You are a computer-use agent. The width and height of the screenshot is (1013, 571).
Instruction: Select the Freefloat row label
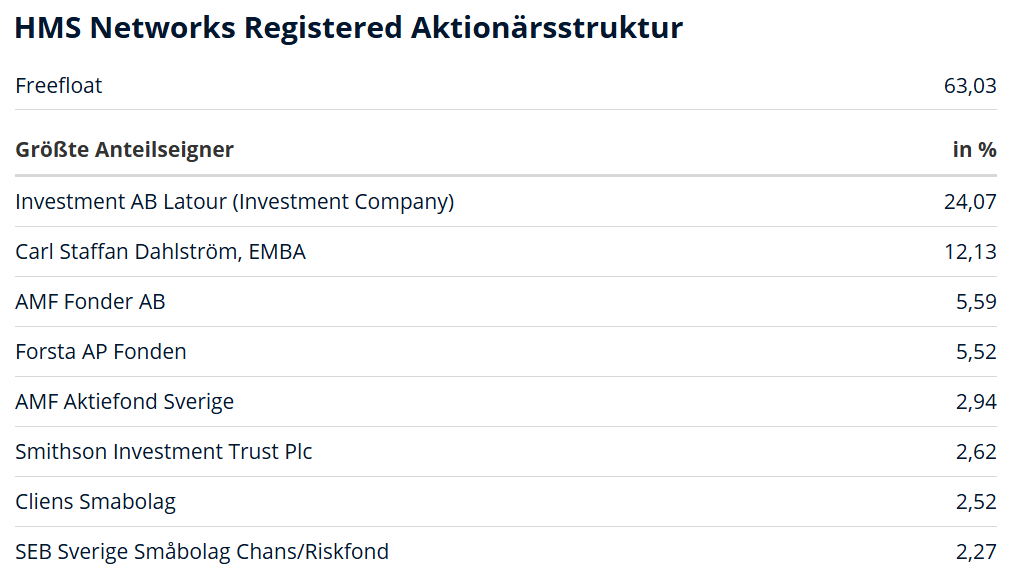tap(59, 86)
